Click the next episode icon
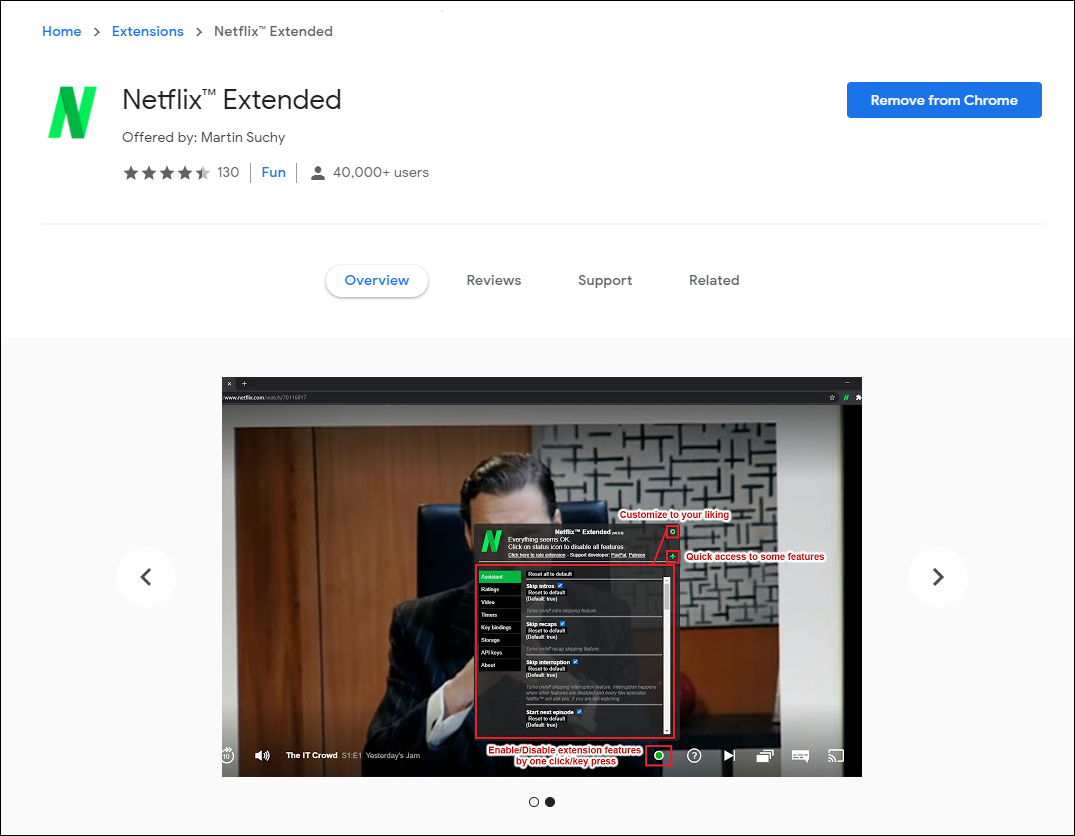The width and height of the screenshot is (1075, 836). click(729, 756)
